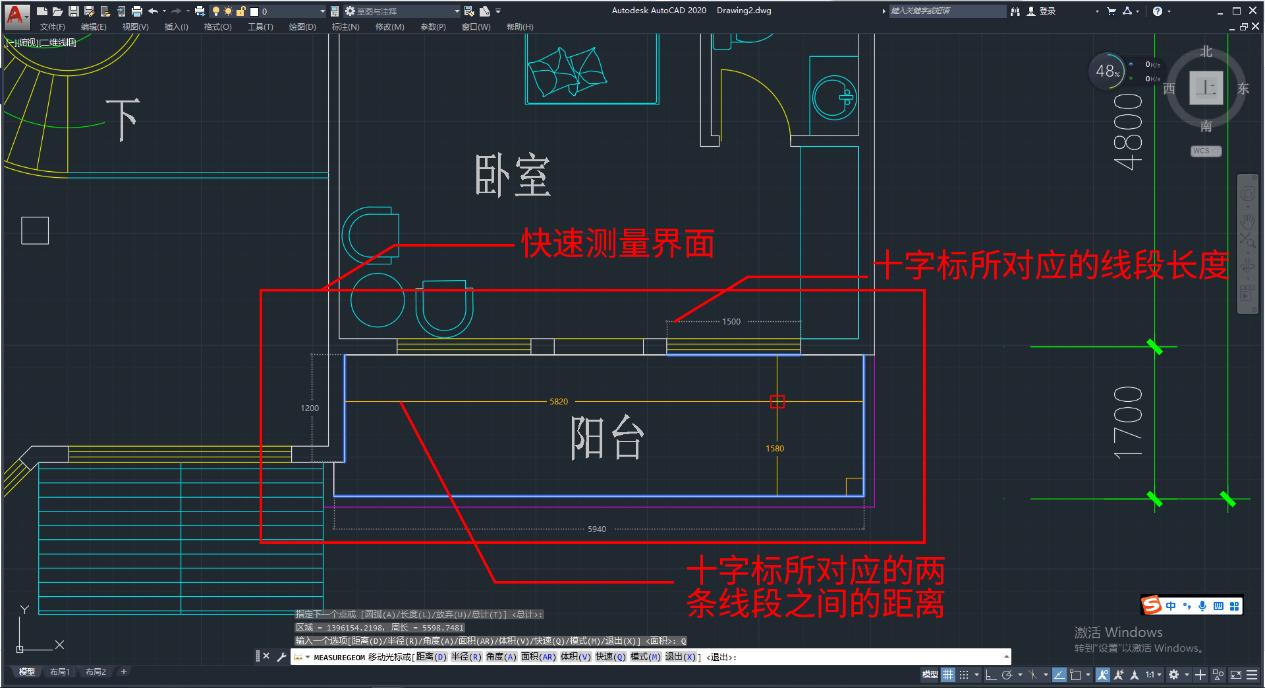Screen dimensions: 1265x688
Task: Toggle Ortho mode in the status bar
Action: point(991,674)
